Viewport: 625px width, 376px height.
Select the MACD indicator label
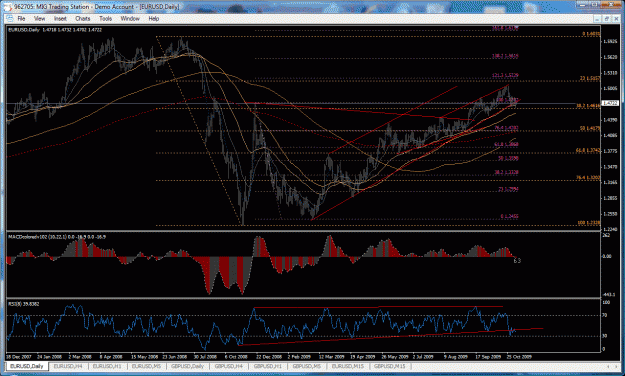pos(57,237)
